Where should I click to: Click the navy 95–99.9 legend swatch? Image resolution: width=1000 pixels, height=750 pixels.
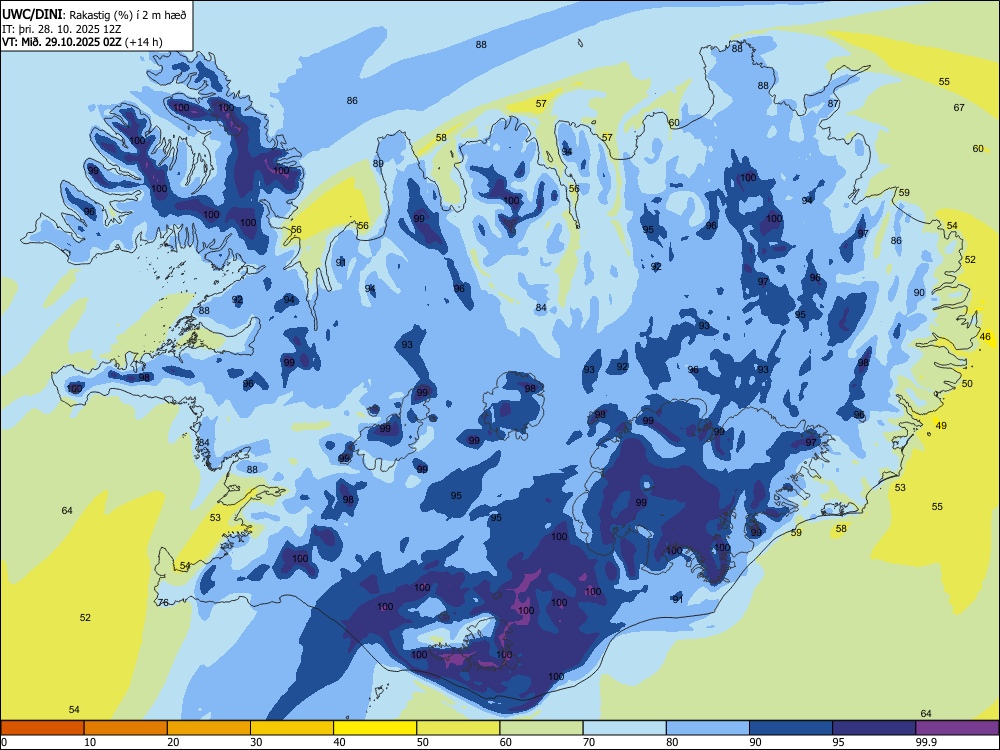pyautogui.click(x=874, y=728)
